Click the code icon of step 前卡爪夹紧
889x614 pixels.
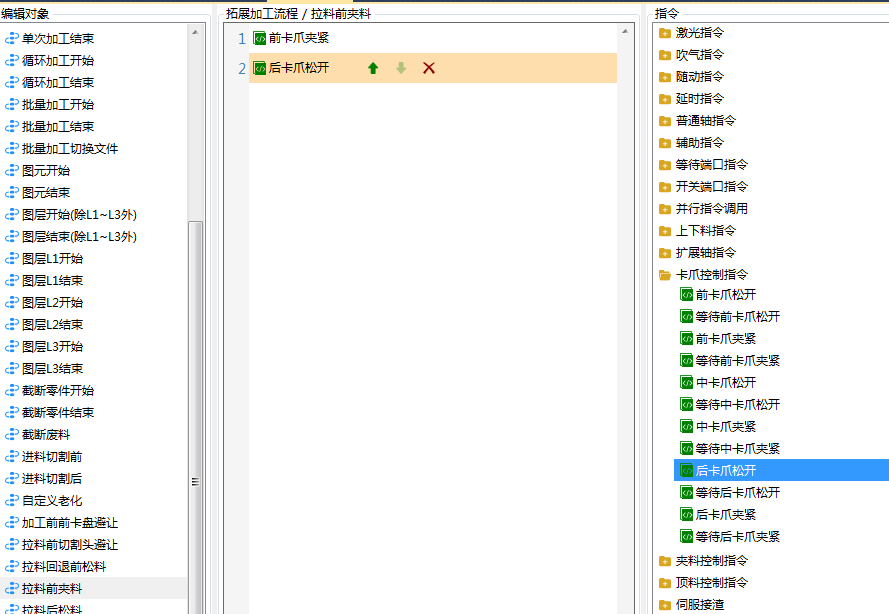click(259, 38)
